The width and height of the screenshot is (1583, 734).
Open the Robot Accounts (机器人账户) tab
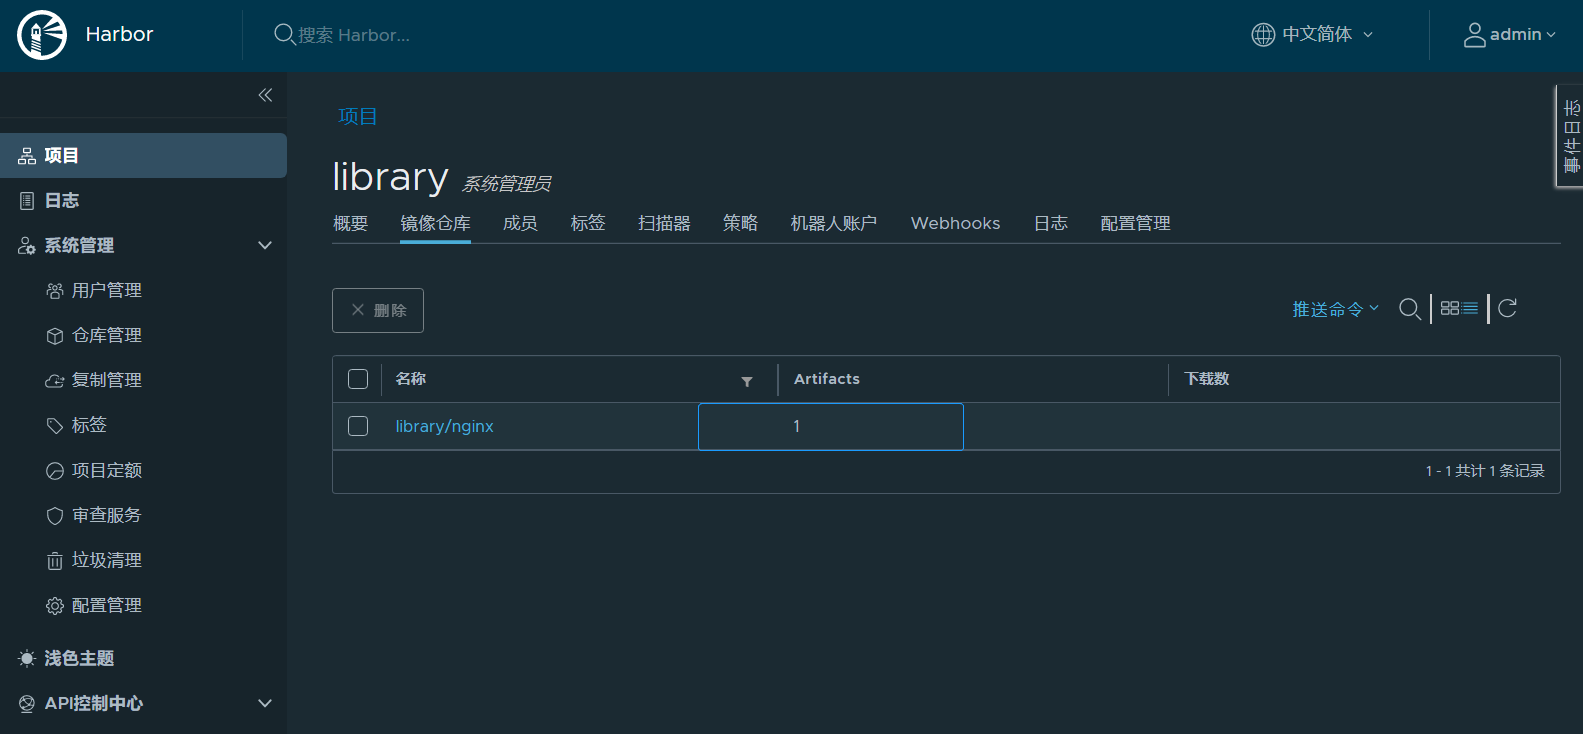(834, 223)
